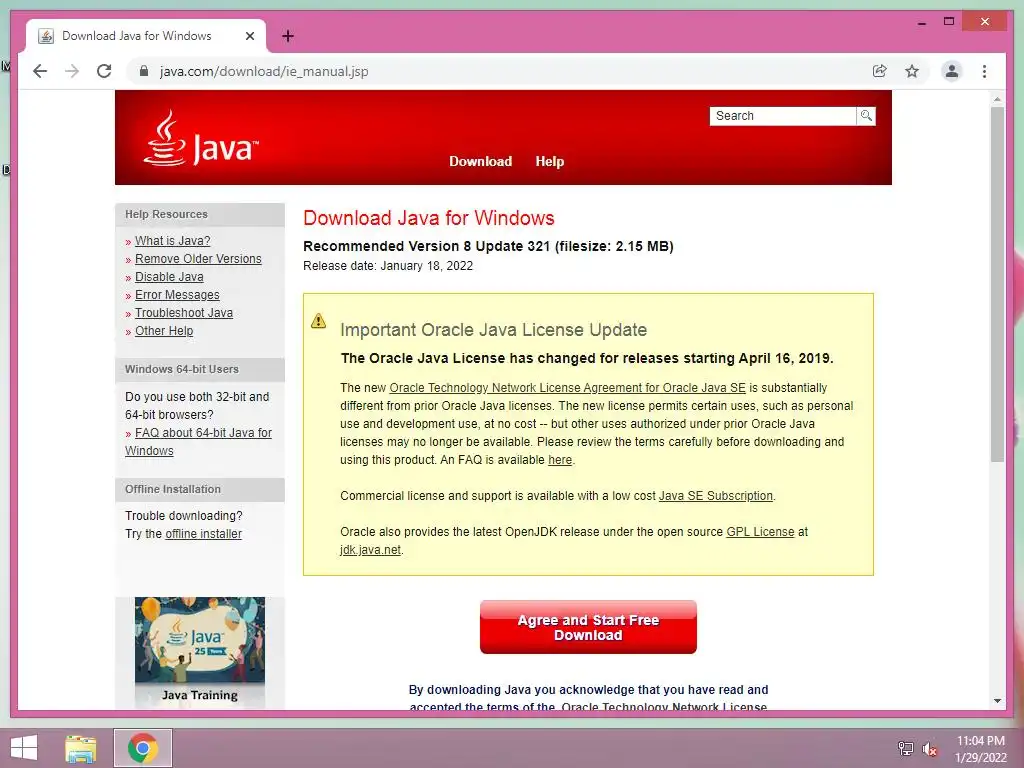Open the Windows Start button

(24, 748)
